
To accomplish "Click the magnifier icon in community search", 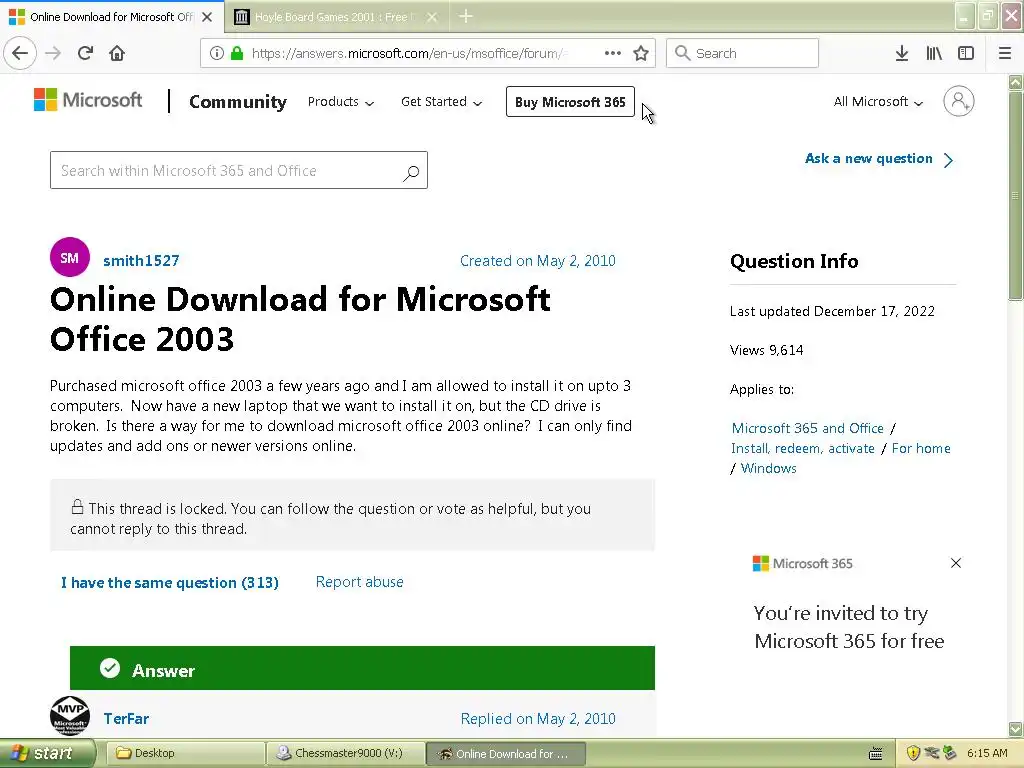I will coord(411,172).
